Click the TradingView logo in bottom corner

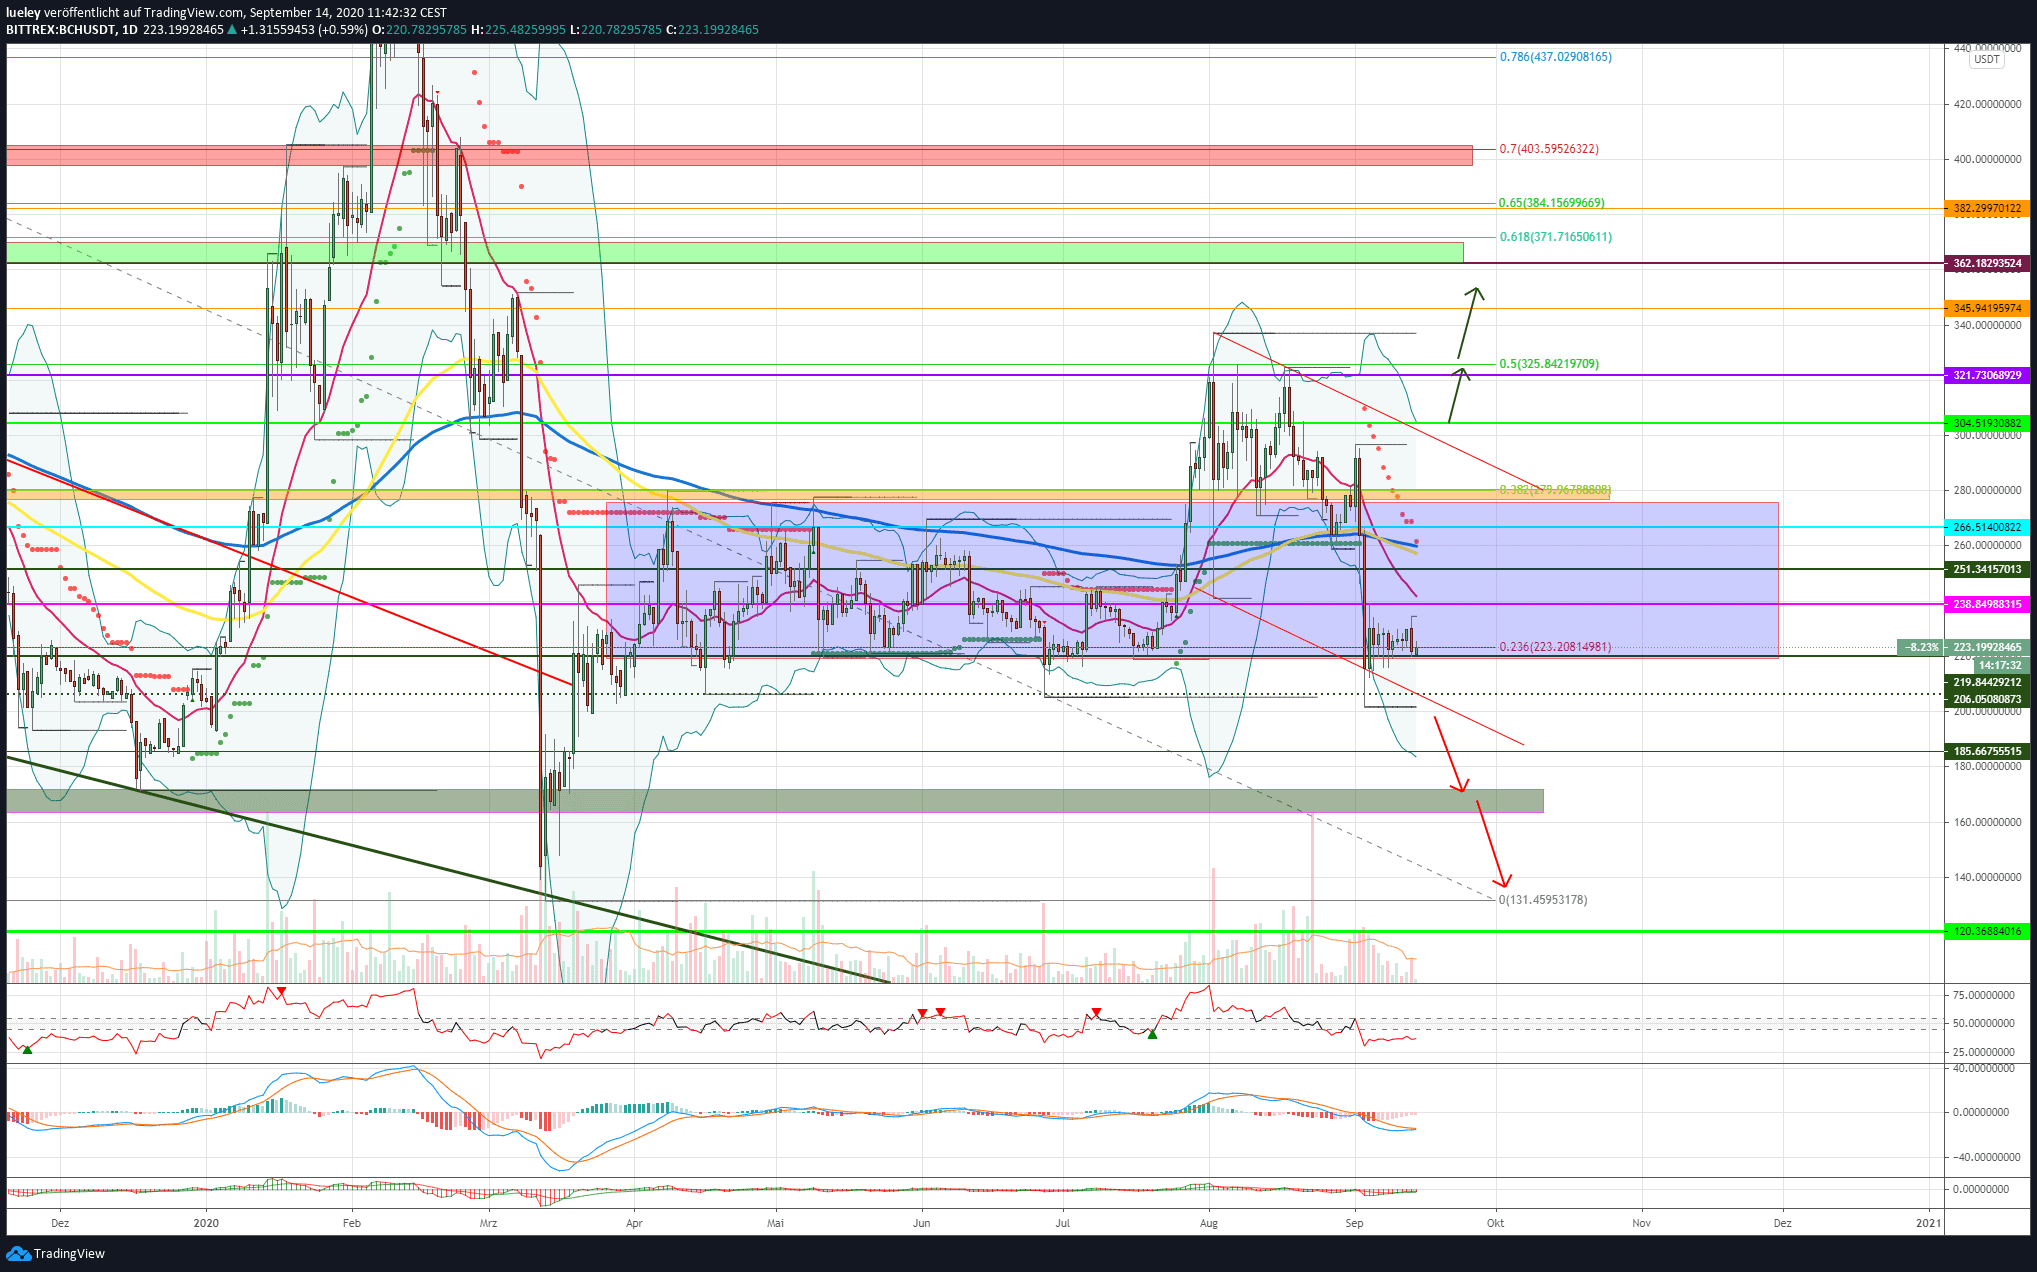tap(56, 1254)
